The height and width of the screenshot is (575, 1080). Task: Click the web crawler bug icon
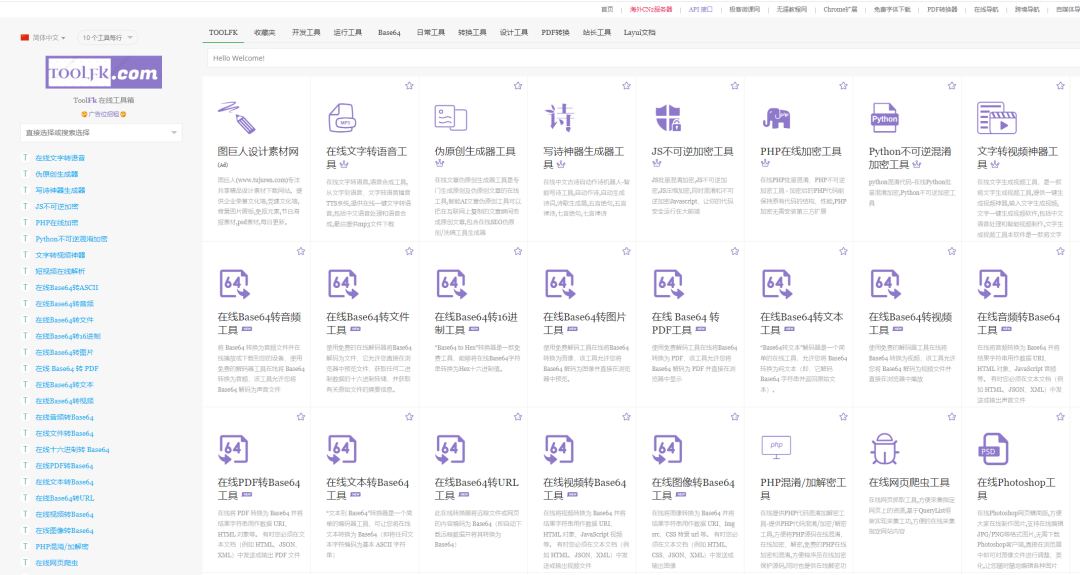884,447
